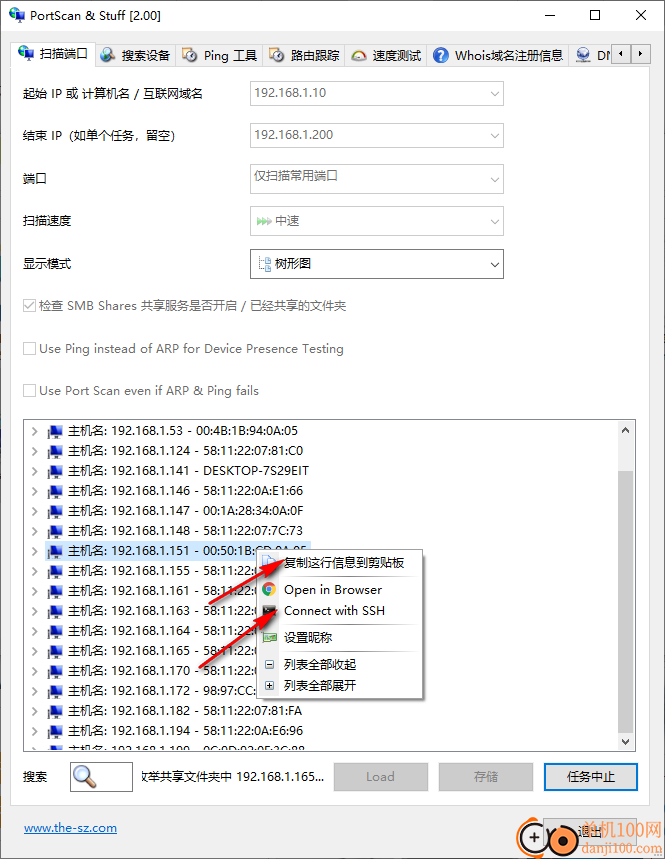Click computer icon of host 192.168.1.155
The width and height of the screenshot is (665, 859).
(x=55, y=571)
